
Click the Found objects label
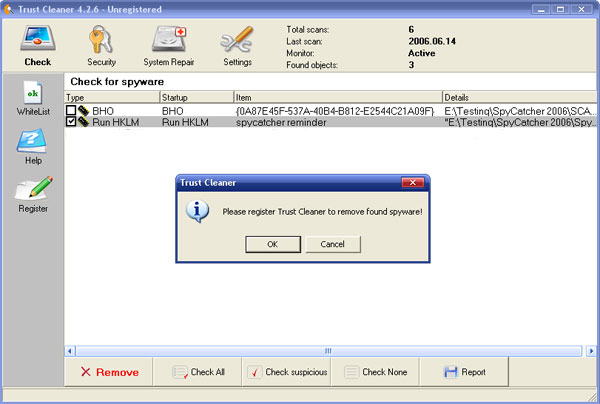[312, 65]
